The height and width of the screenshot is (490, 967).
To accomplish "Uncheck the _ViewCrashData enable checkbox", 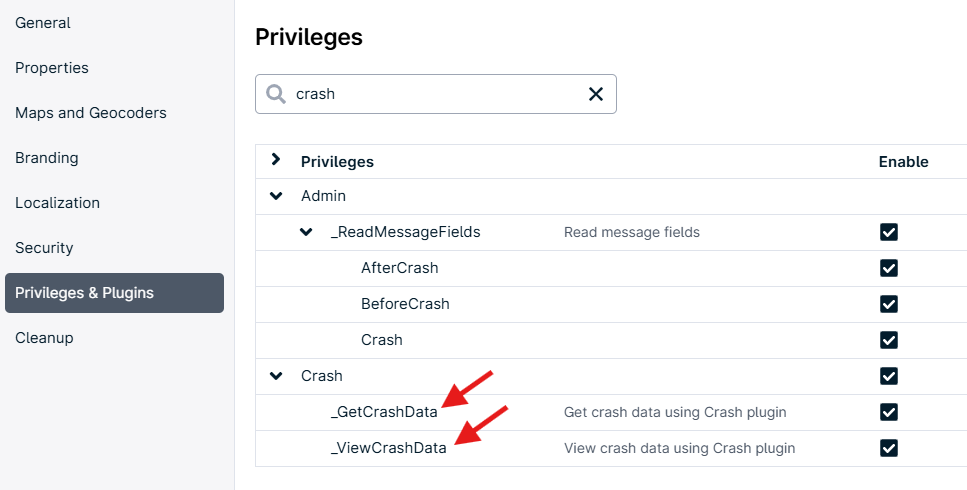I will (x=888, y=448).
